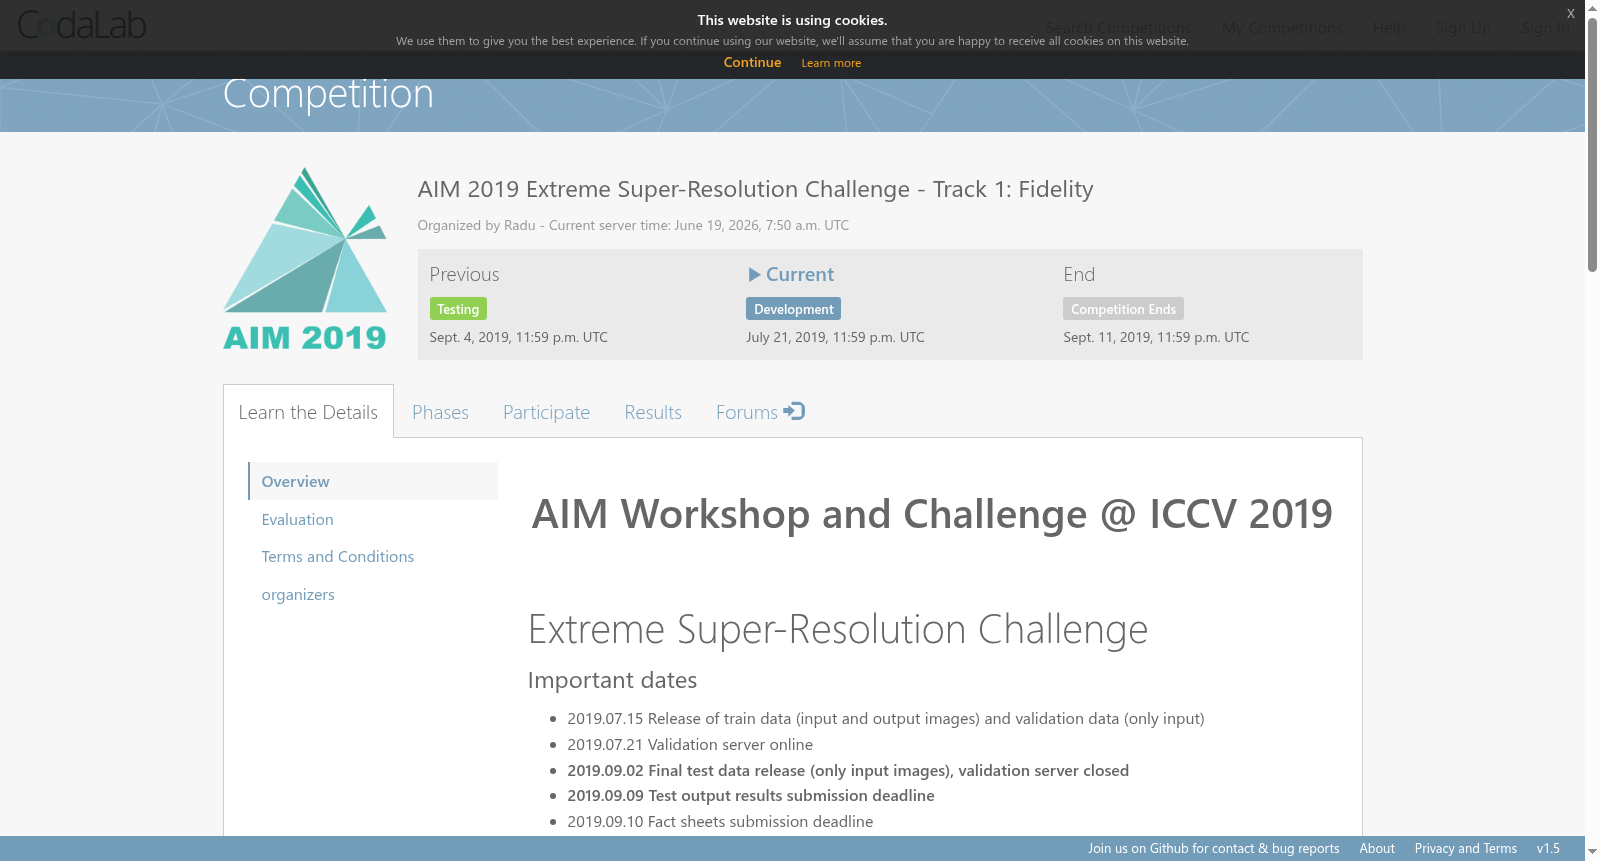Open the Privacy and Terms footer link
The width and height of the screenshot is (1600, 861).
click(x=1465, y=848)
